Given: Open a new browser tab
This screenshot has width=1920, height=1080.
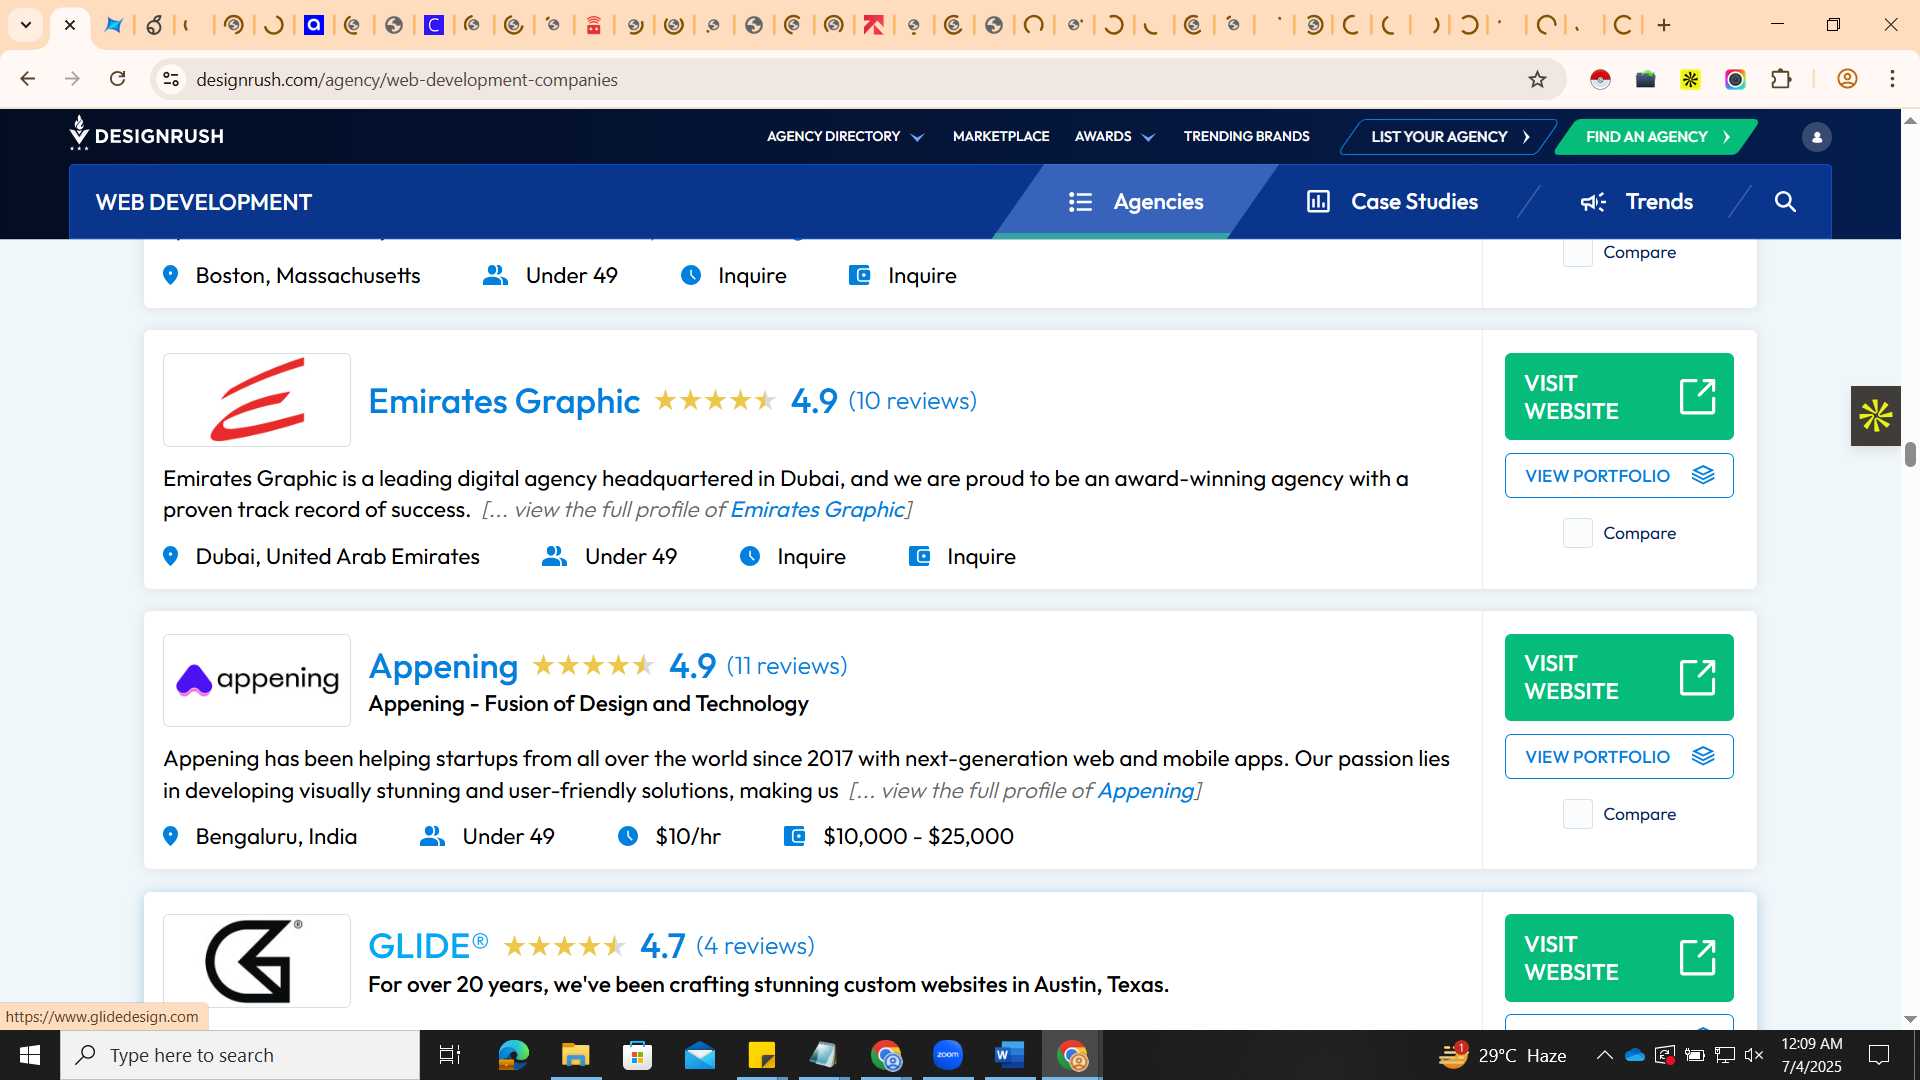Looking at the screenshot, I should coord(1664,25).
